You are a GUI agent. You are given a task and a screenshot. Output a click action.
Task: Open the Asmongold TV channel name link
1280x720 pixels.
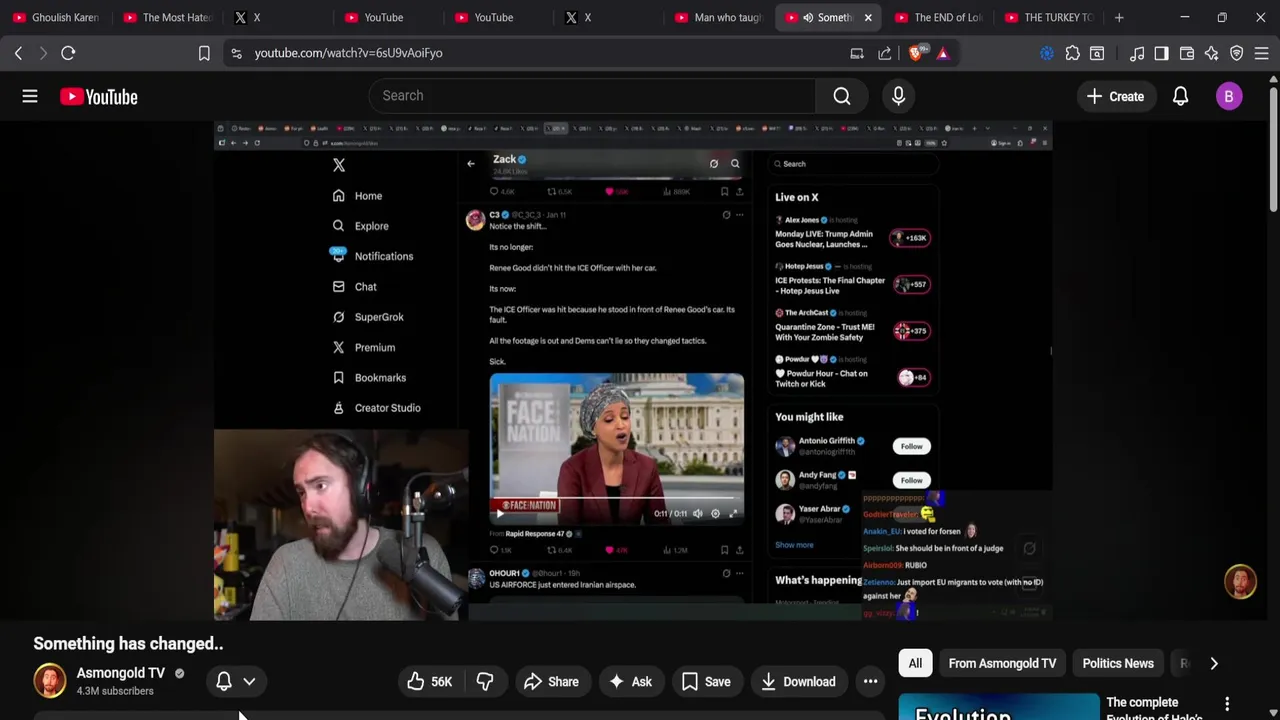point(120,673)
